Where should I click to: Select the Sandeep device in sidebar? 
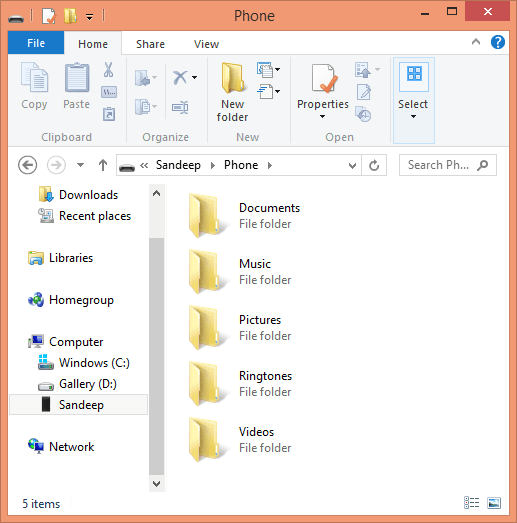[78, 405]
